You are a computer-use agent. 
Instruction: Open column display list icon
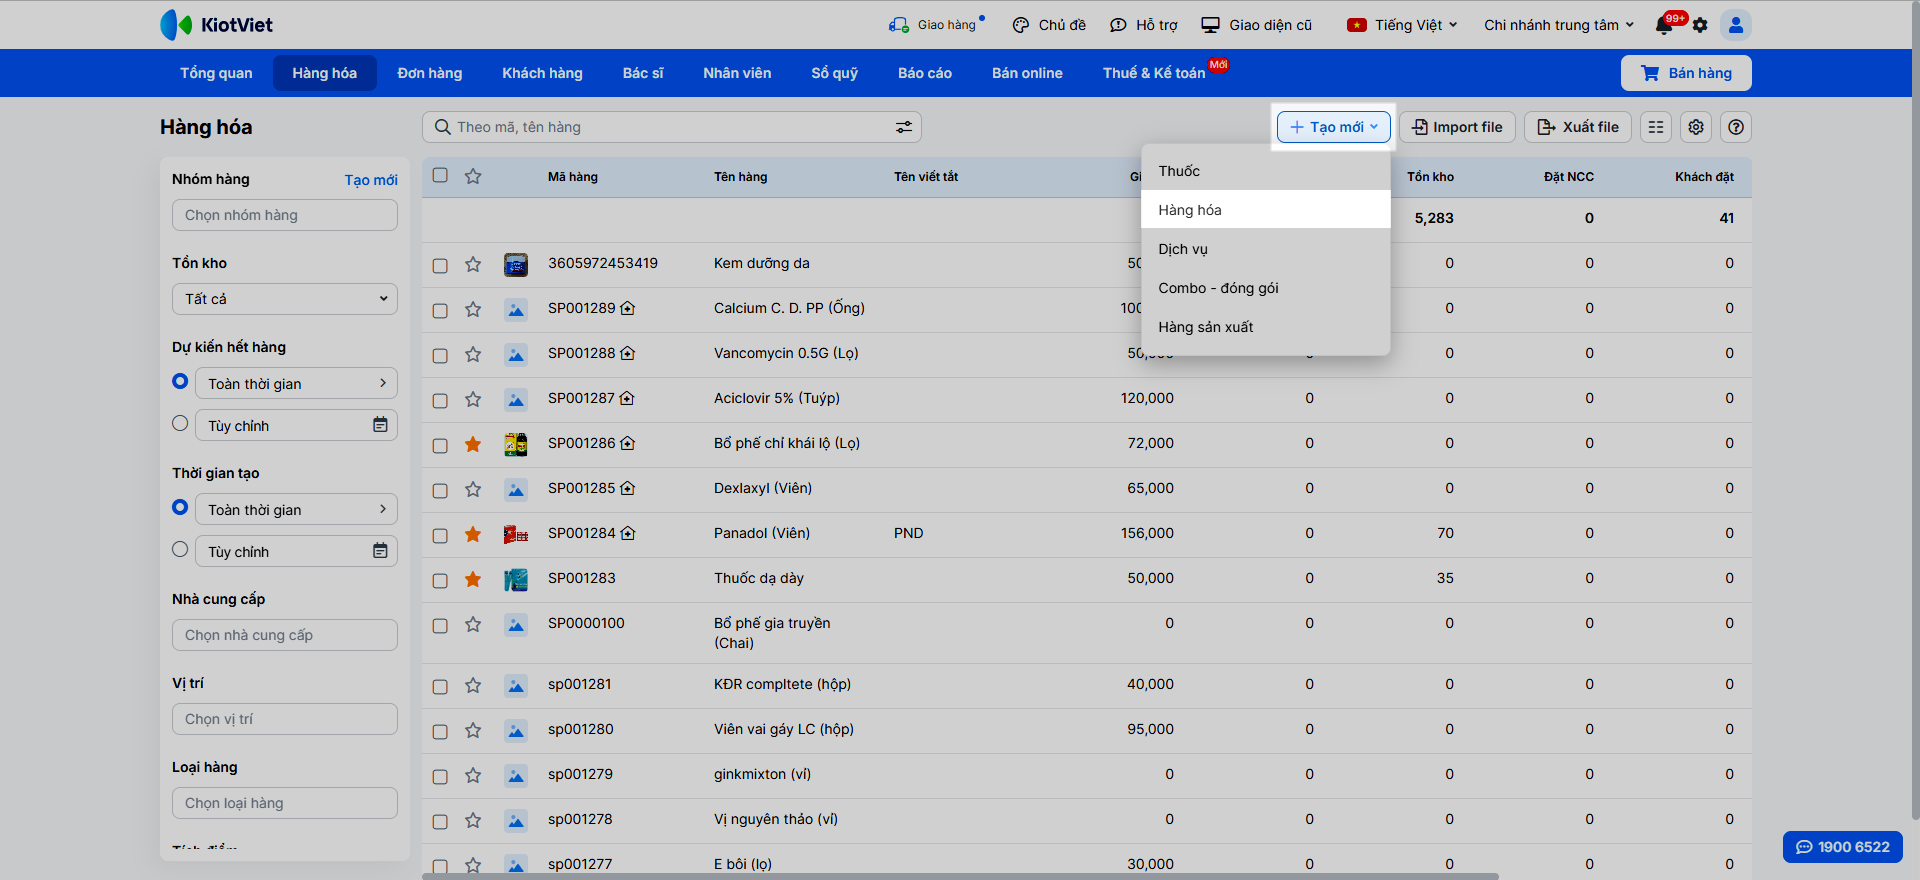click(1656, 127)
